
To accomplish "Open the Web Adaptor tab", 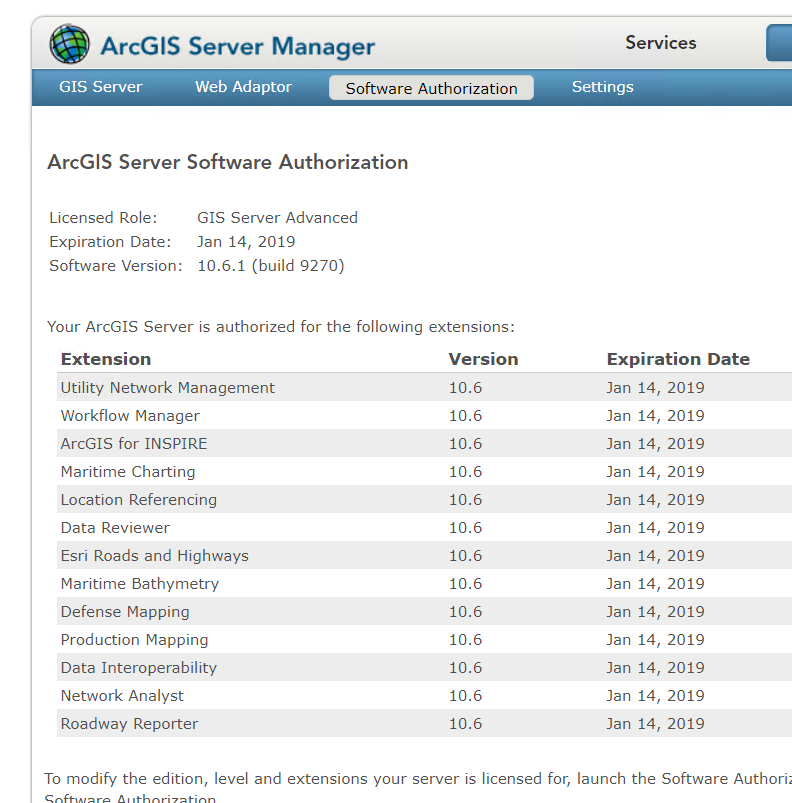I will pos(243,87).
